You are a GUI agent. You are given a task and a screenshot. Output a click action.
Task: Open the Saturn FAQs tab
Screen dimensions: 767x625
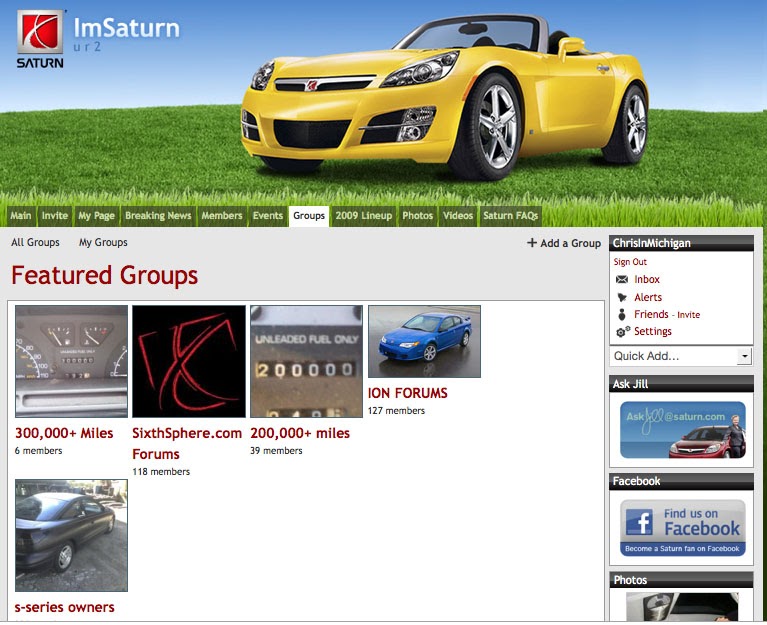point(510,216)
